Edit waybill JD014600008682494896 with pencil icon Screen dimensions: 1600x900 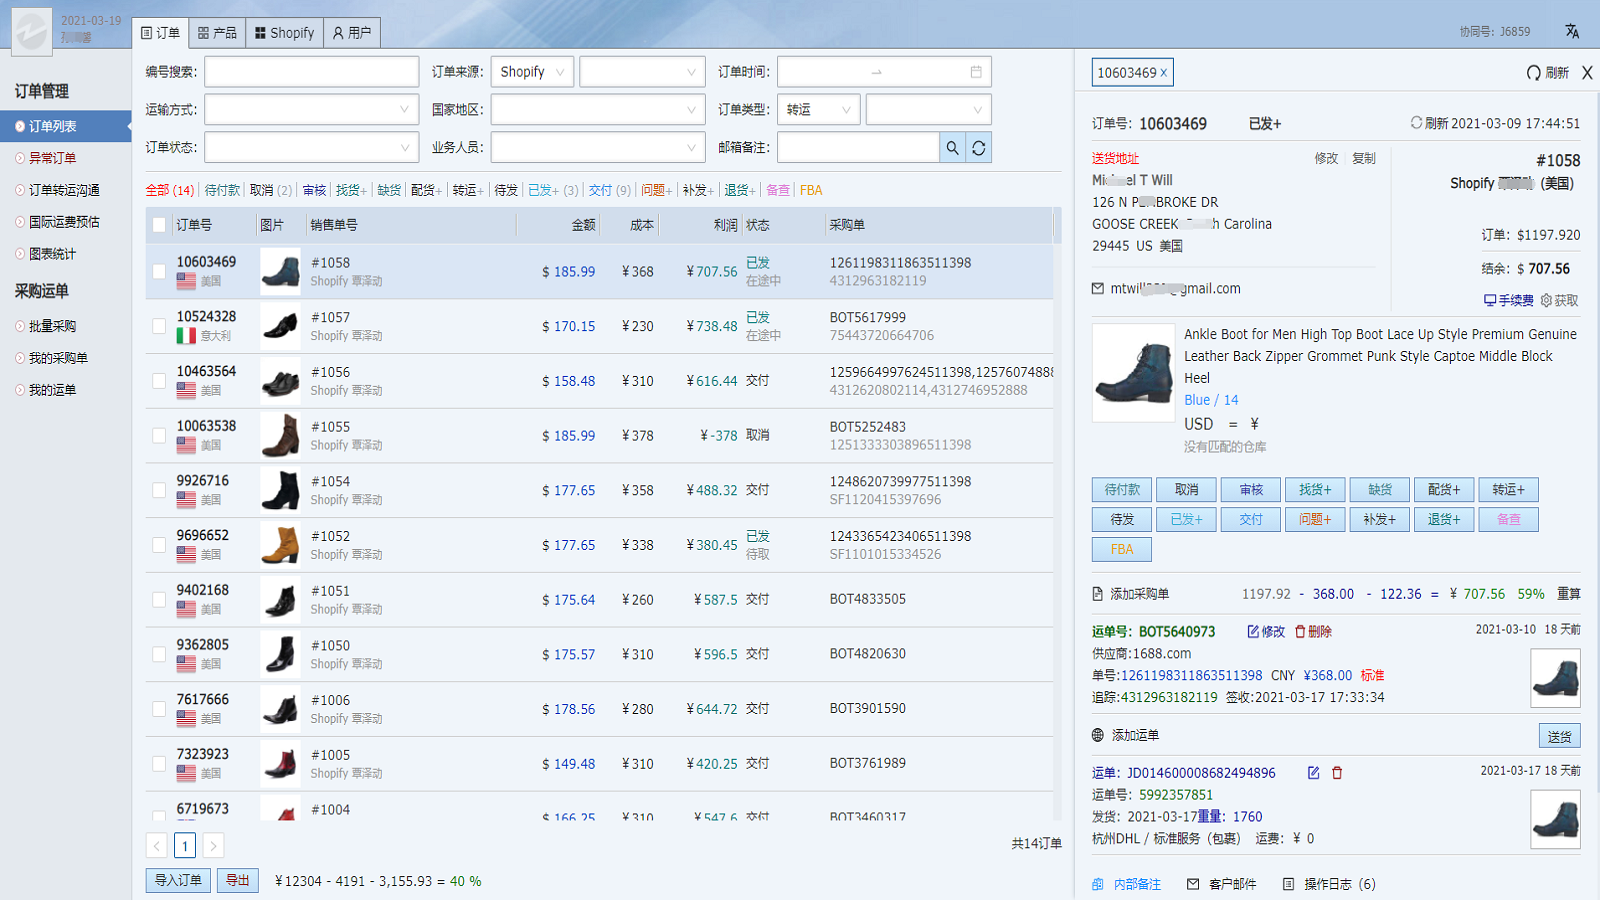[1313, 773]
